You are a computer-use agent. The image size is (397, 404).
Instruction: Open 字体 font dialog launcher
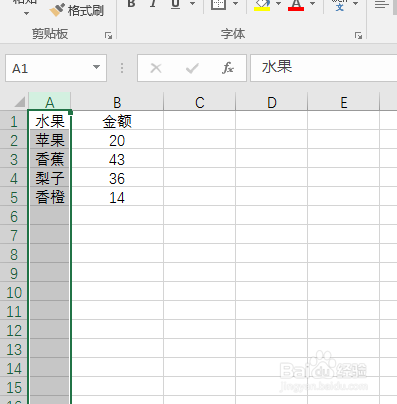(x=358, y=35)
